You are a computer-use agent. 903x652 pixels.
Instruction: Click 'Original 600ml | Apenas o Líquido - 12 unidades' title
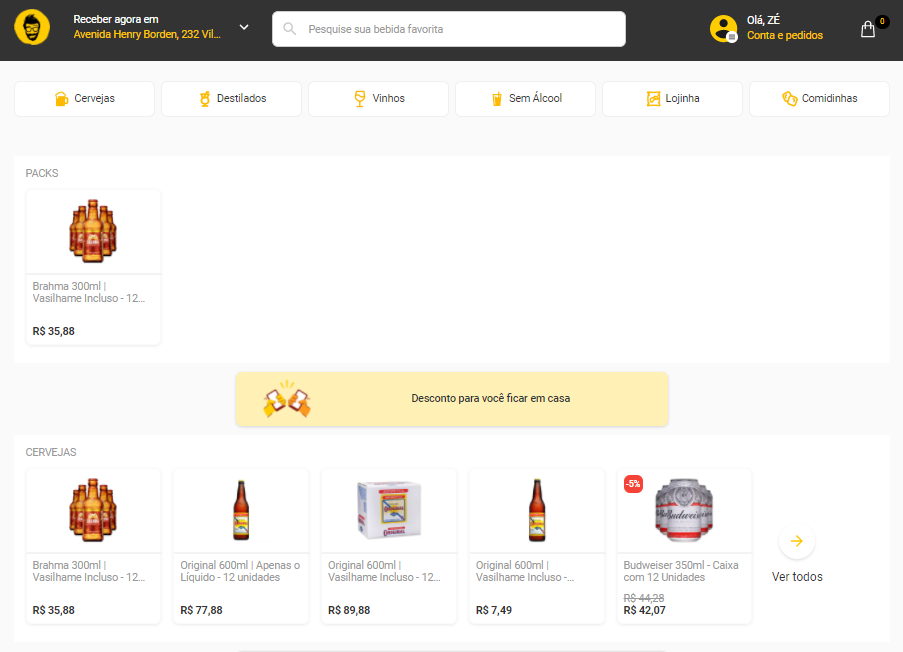[240, 571]
